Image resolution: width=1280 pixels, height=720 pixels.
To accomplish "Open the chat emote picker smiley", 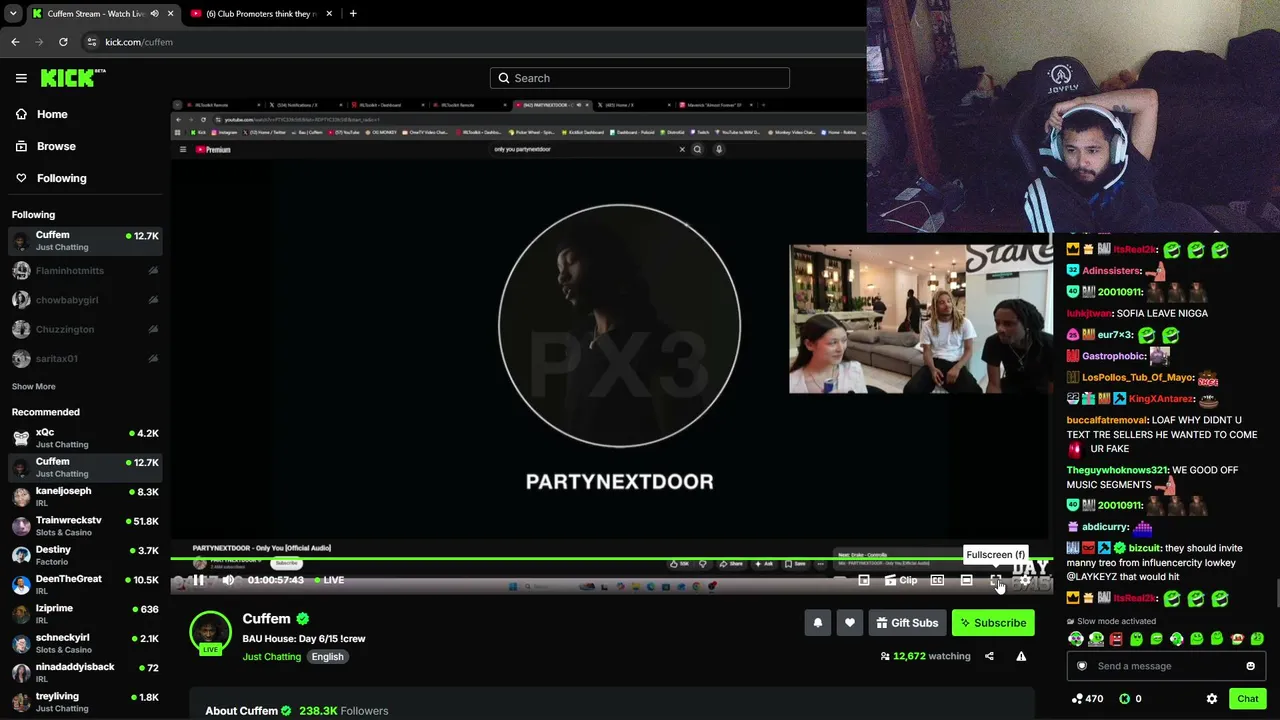I will click(1250, 666).
